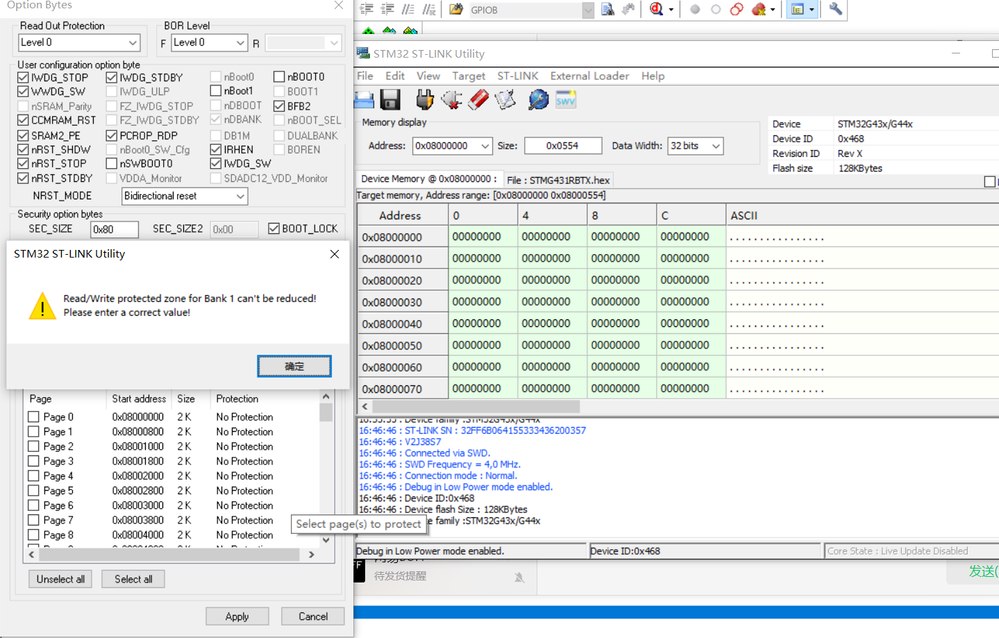Click the comment selection icon
This screenshot has width=999, height=638.
click(x=408, y=9)
